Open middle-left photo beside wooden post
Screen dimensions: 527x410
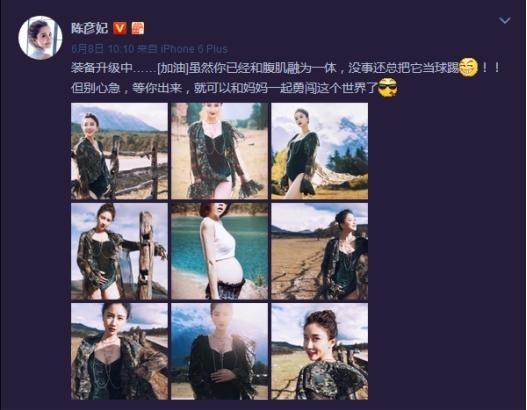(x=119, y=251)
